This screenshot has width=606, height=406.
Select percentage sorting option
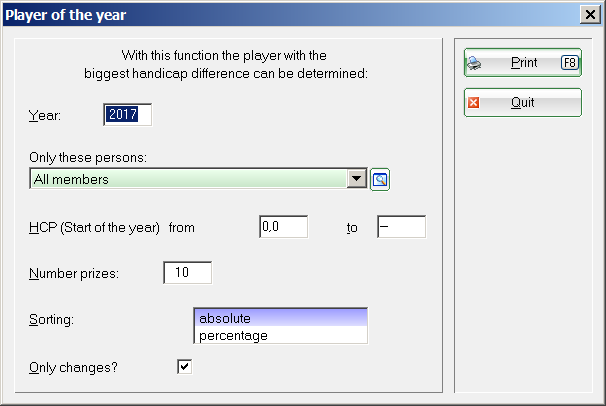tap(280, 335)
